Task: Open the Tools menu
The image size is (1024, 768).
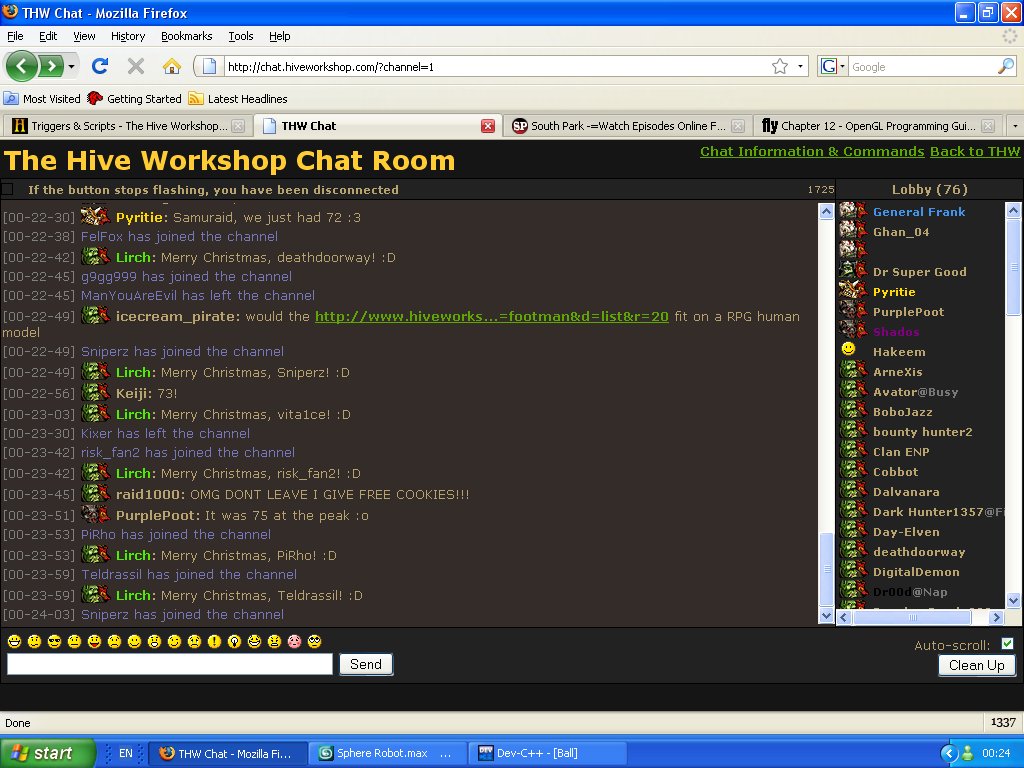Action: click(x=241, y=36)
